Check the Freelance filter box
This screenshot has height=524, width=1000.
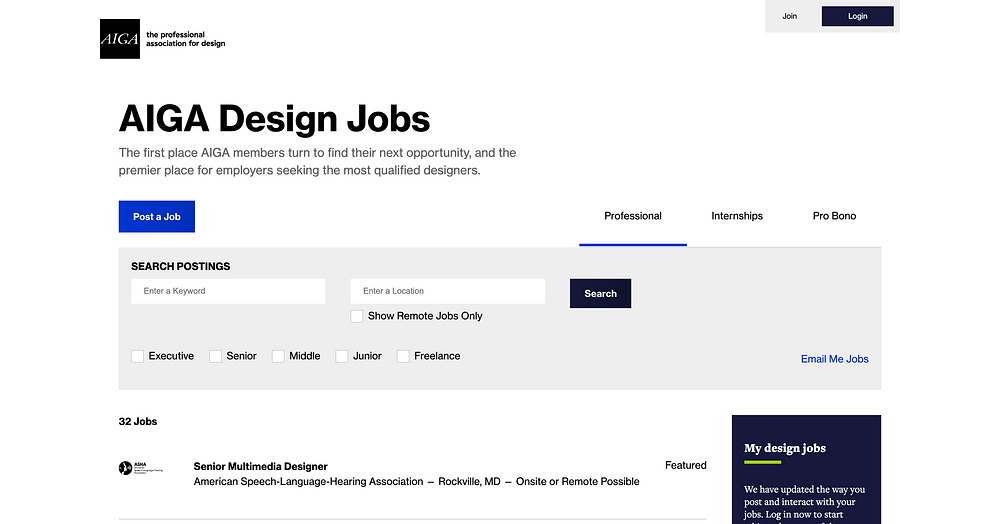tap(403, 356)
